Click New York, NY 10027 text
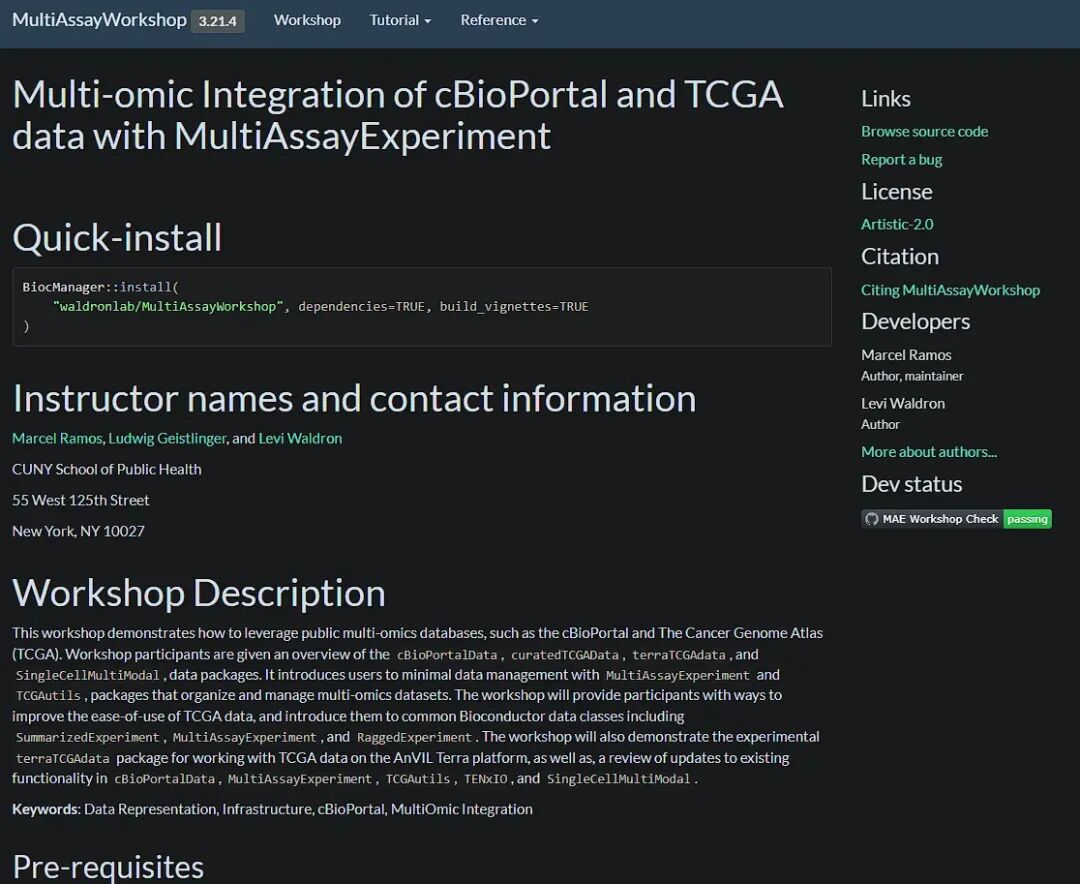This screenshot has height=884, width=1080. click(x=79, y=531)
